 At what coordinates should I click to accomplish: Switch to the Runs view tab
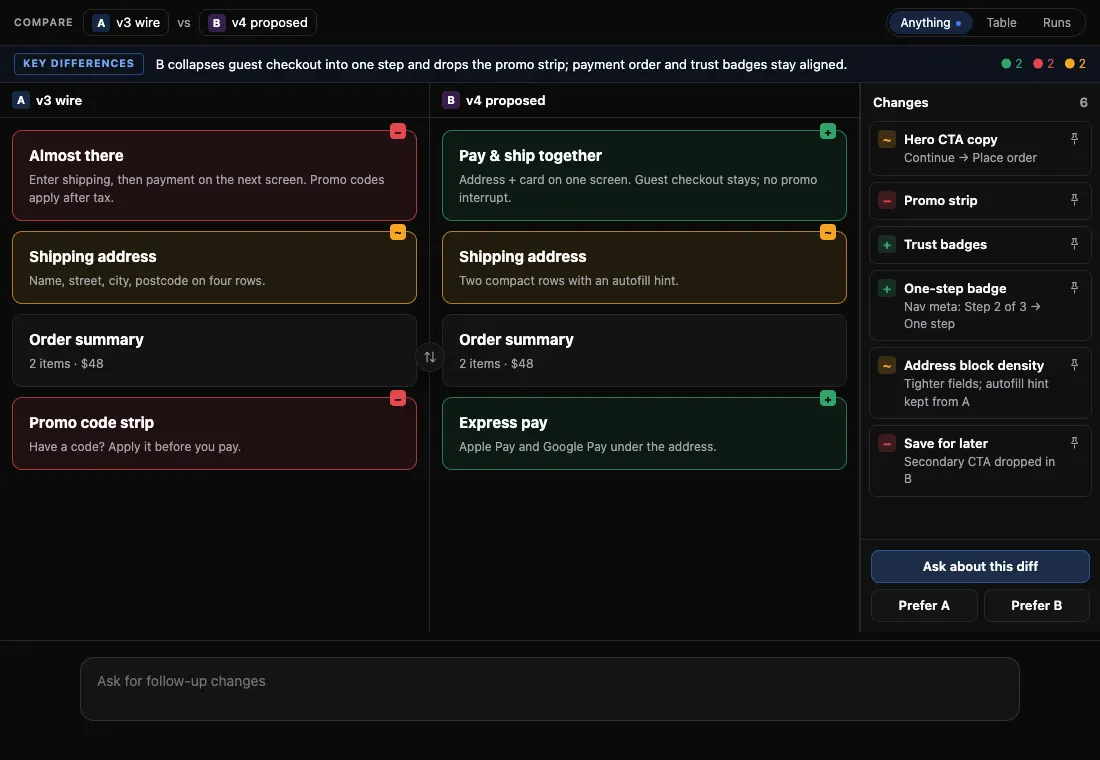(1057, 22)
